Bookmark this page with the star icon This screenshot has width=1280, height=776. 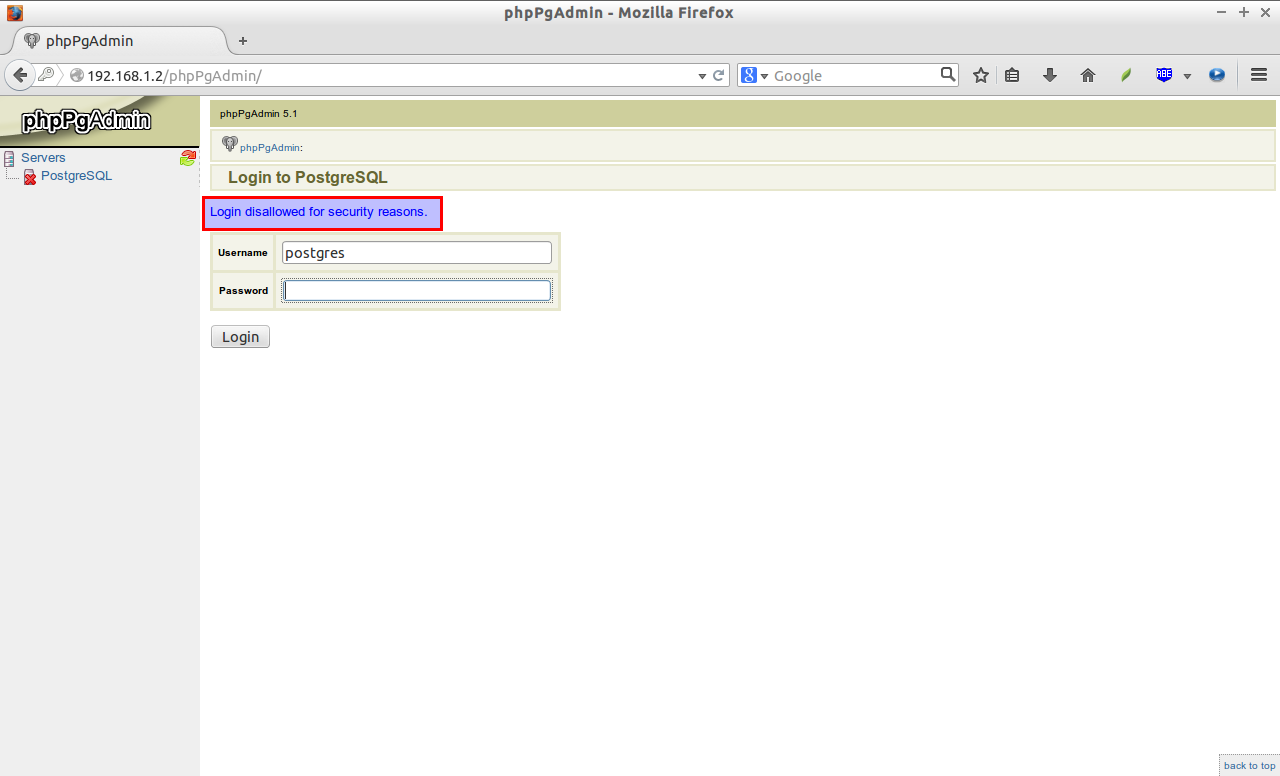click(x=981, y=75)
